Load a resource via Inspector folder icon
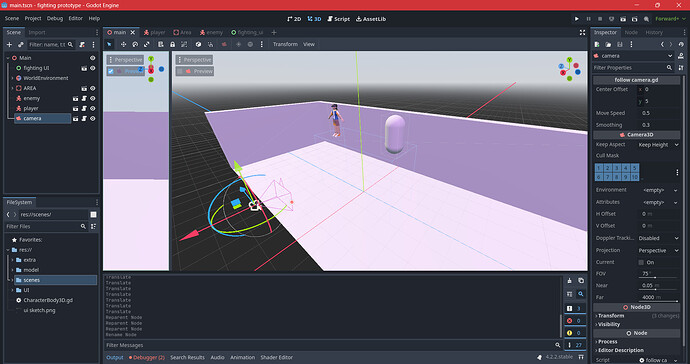Viewport: 690px width, 364px height. coord(608,44)
